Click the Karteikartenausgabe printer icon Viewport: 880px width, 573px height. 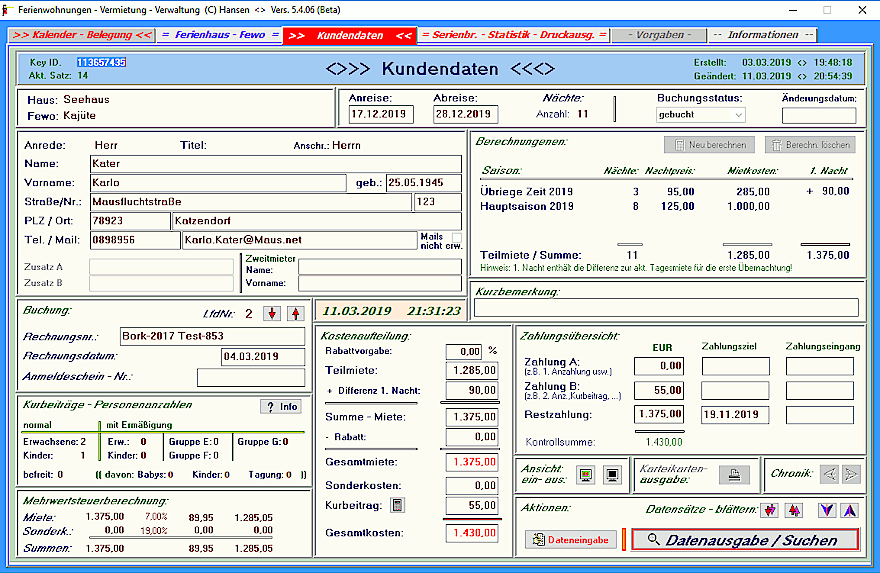733,475
